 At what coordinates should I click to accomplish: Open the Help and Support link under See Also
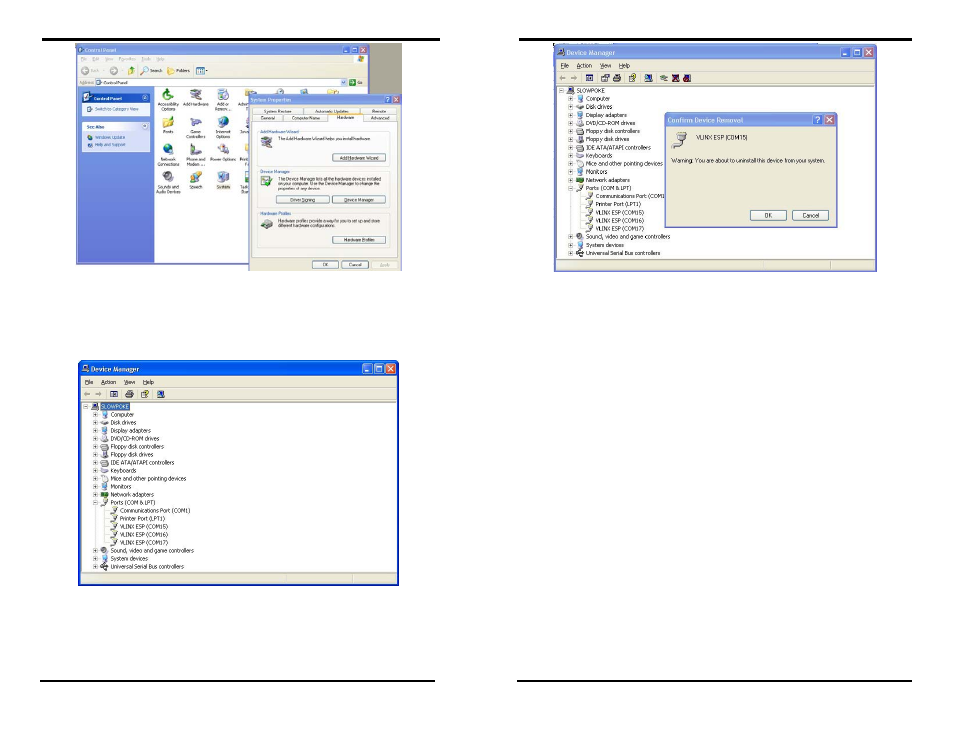106,145
